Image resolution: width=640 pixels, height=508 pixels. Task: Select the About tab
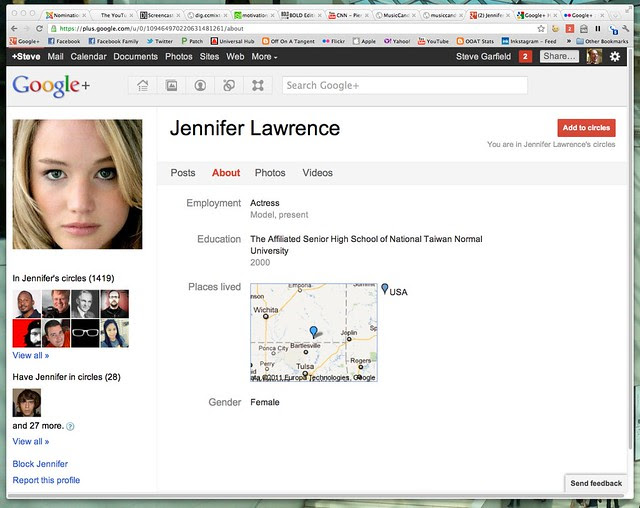[x=226, y=173]
